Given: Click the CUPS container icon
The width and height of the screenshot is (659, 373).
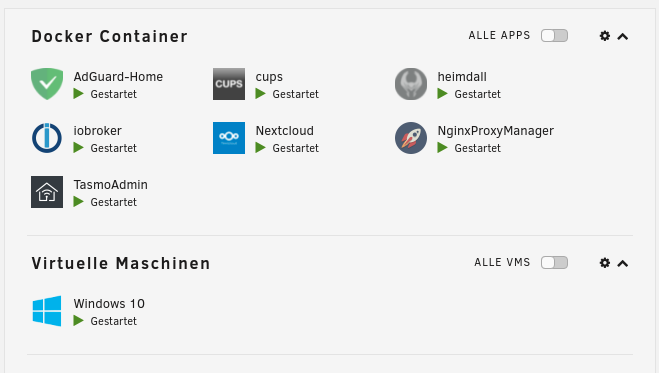Looking at the screenshot, I should [x=229, y=84].
